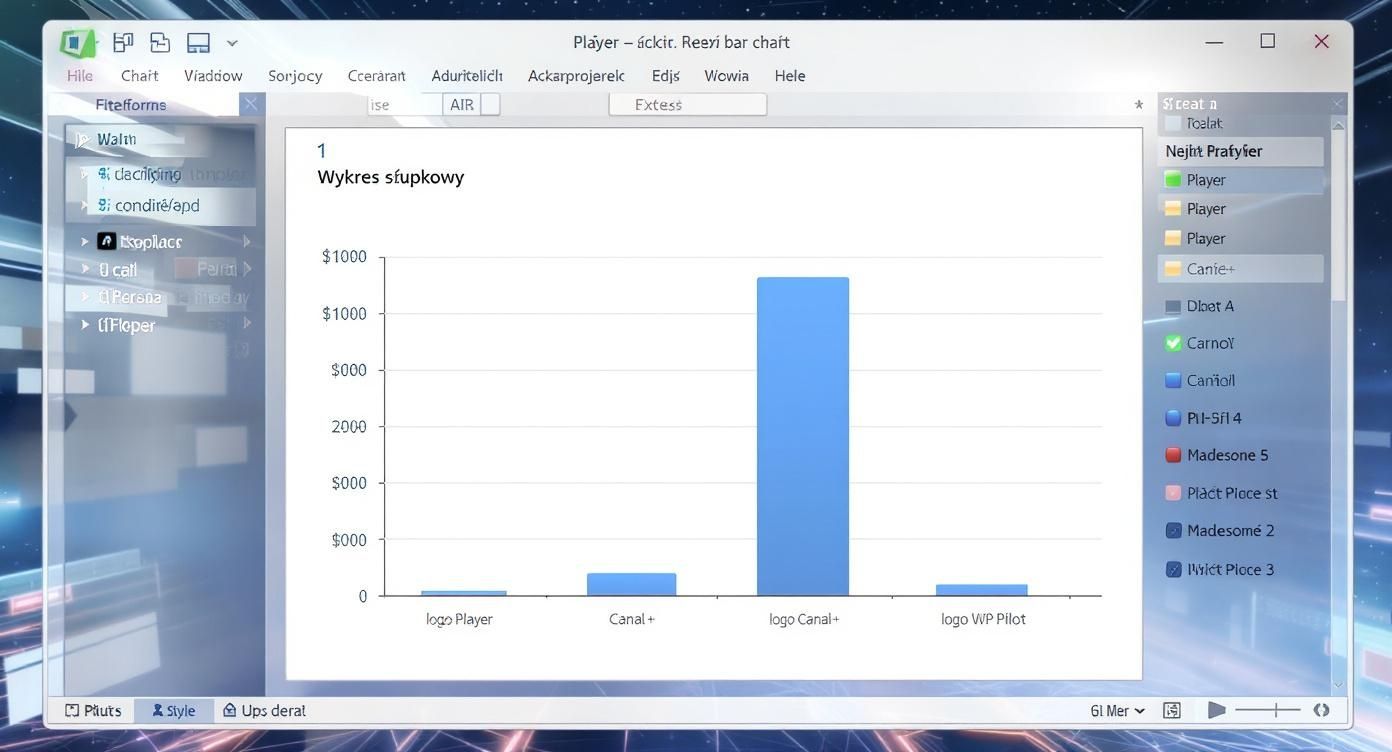The image size is (1392, 752).
Task: Click the green Player color swatch
Action: point(1173,180)
